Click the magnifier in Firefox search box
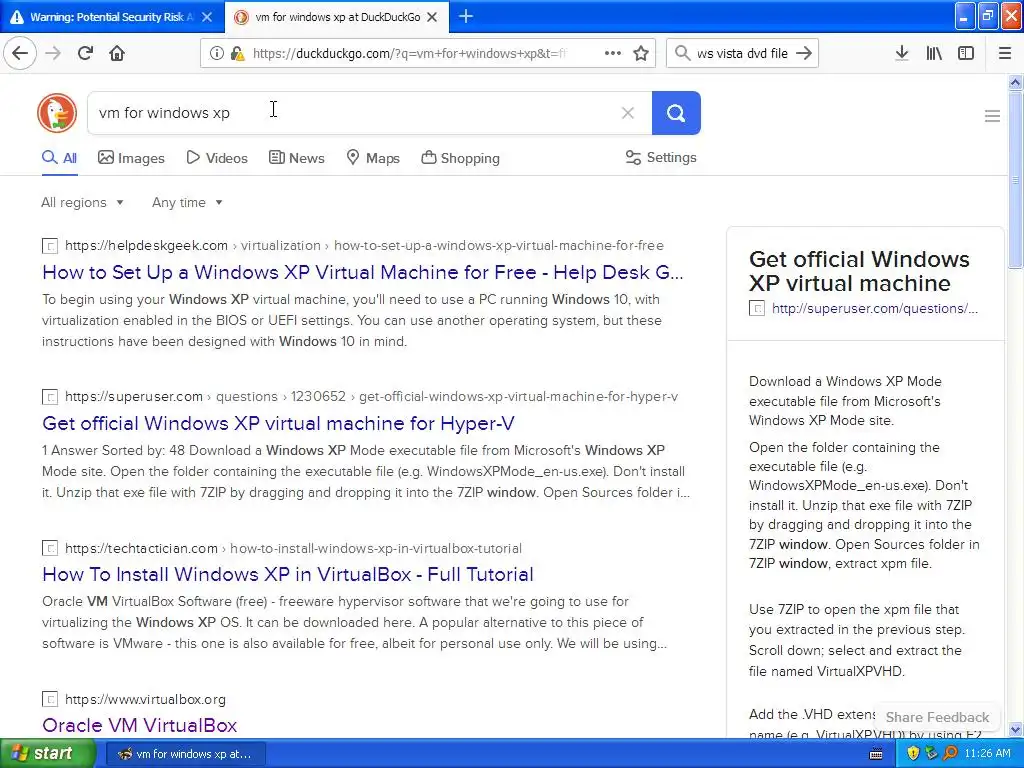Image resolution: width=1024 pixels, height=768 pixels. click(x=682, y=53)
